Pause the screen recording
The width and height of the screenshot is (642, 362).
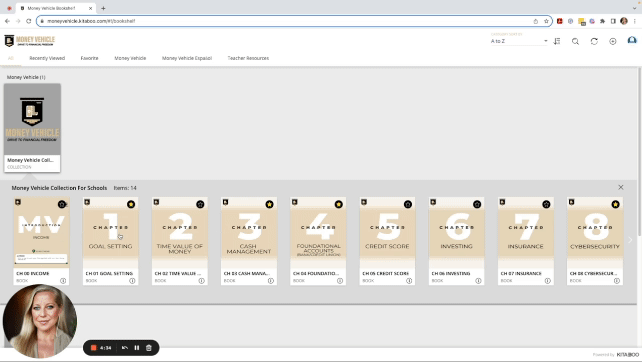[x=137, y=348]
